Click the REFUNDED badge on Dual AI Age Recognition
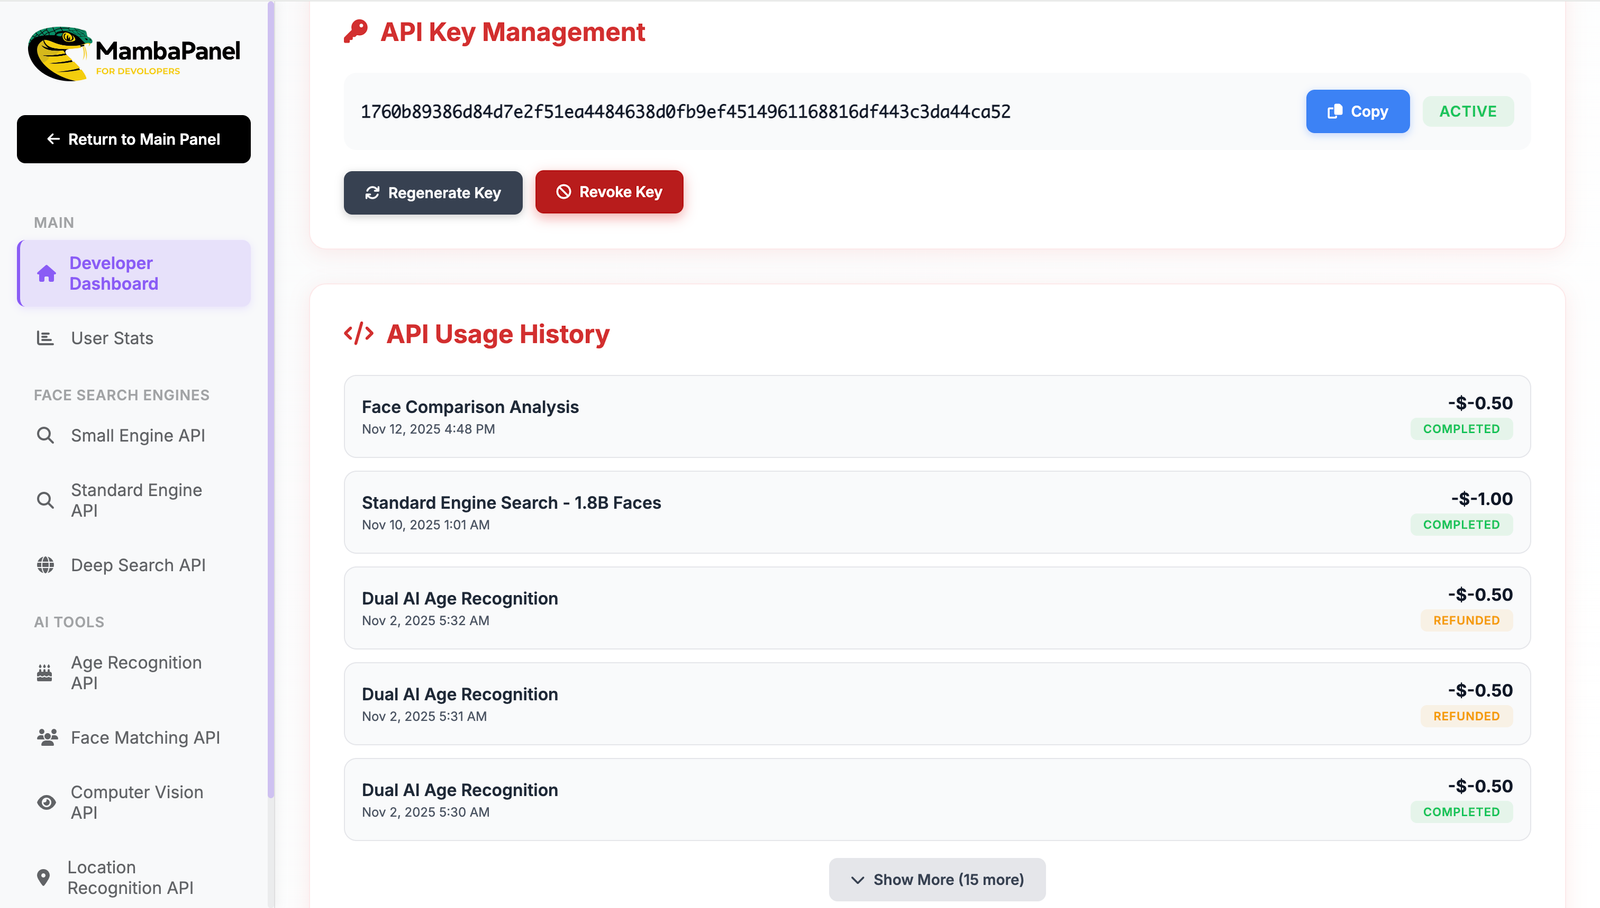 click(x=1466, y=620)
